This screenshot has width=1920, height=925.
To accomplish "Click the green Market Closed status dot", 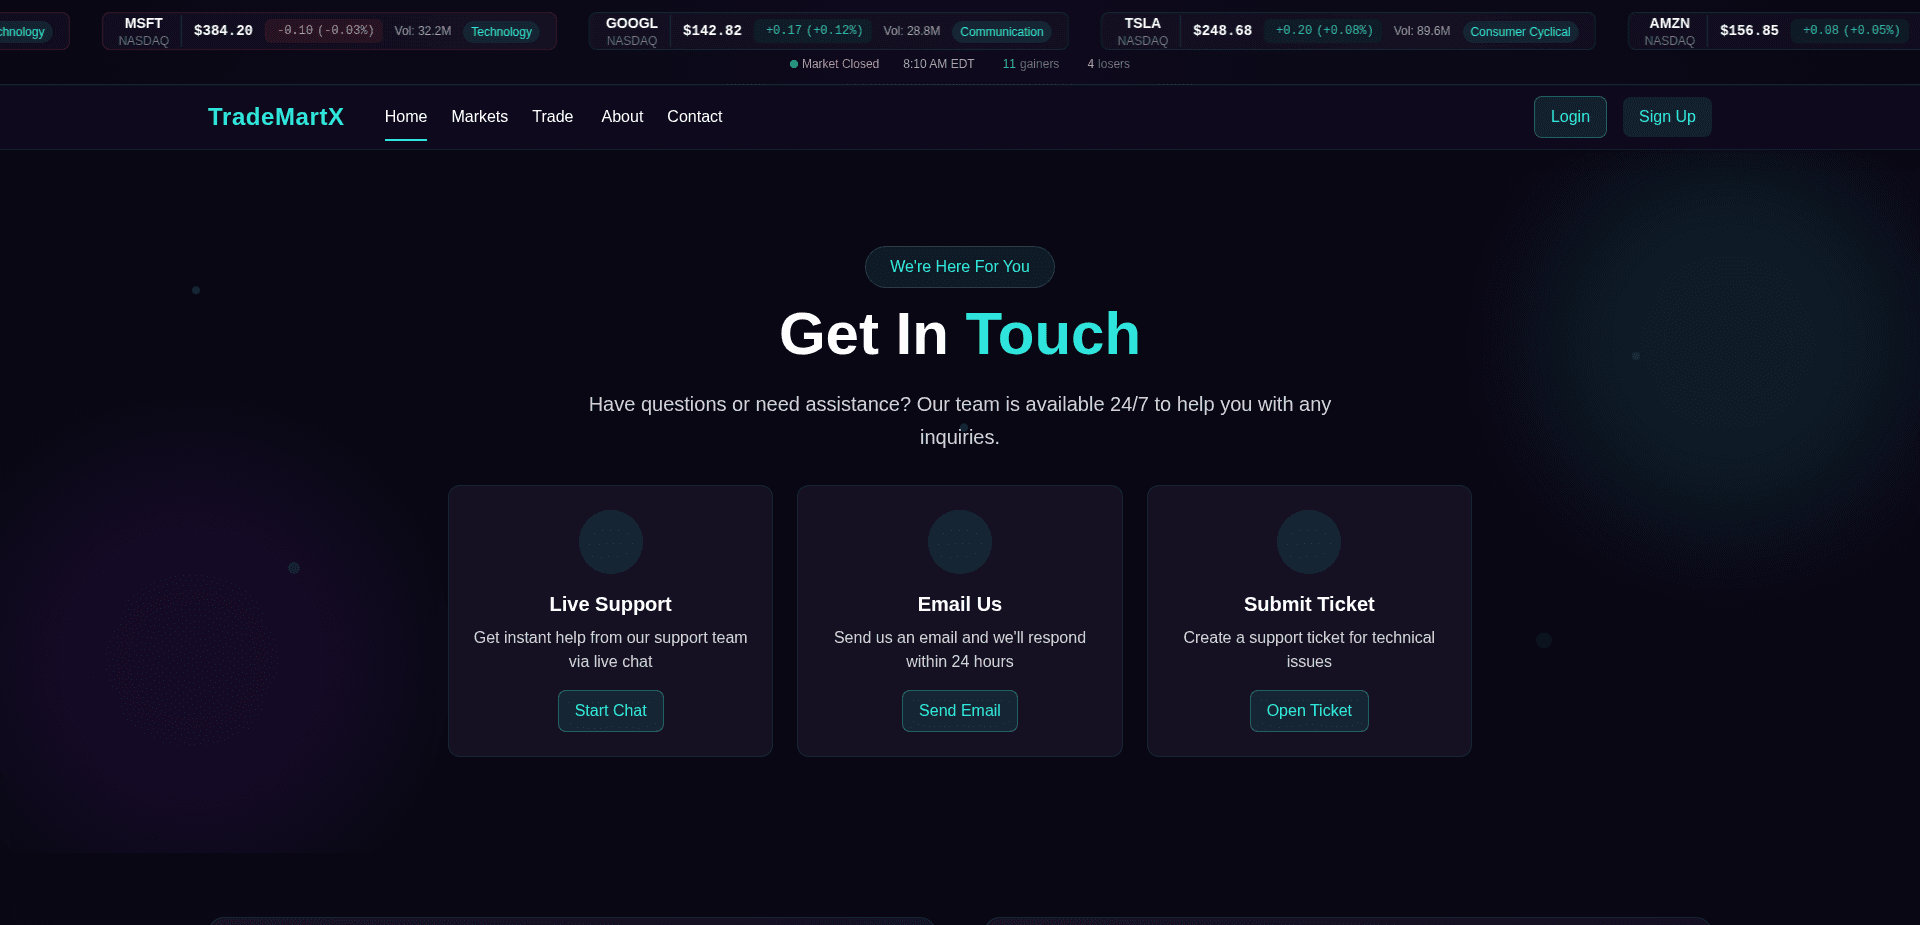I will [x=794, y=64].
